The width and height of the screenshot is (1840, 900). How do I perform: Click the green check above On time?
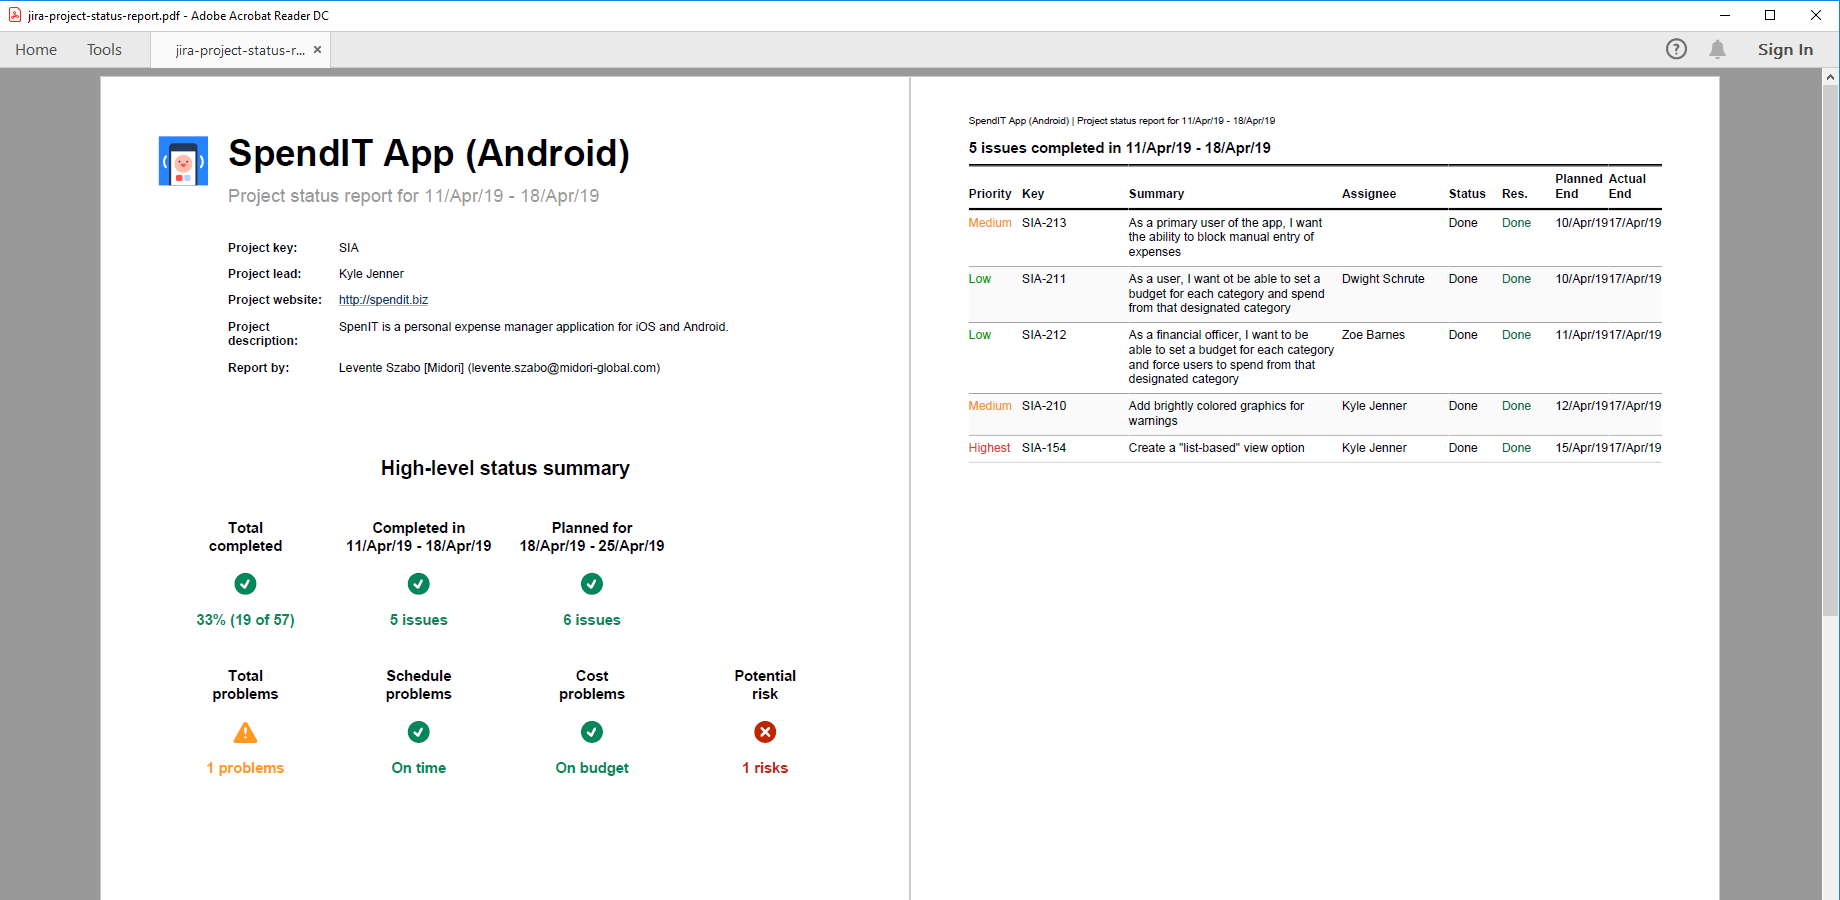point(419,732)
